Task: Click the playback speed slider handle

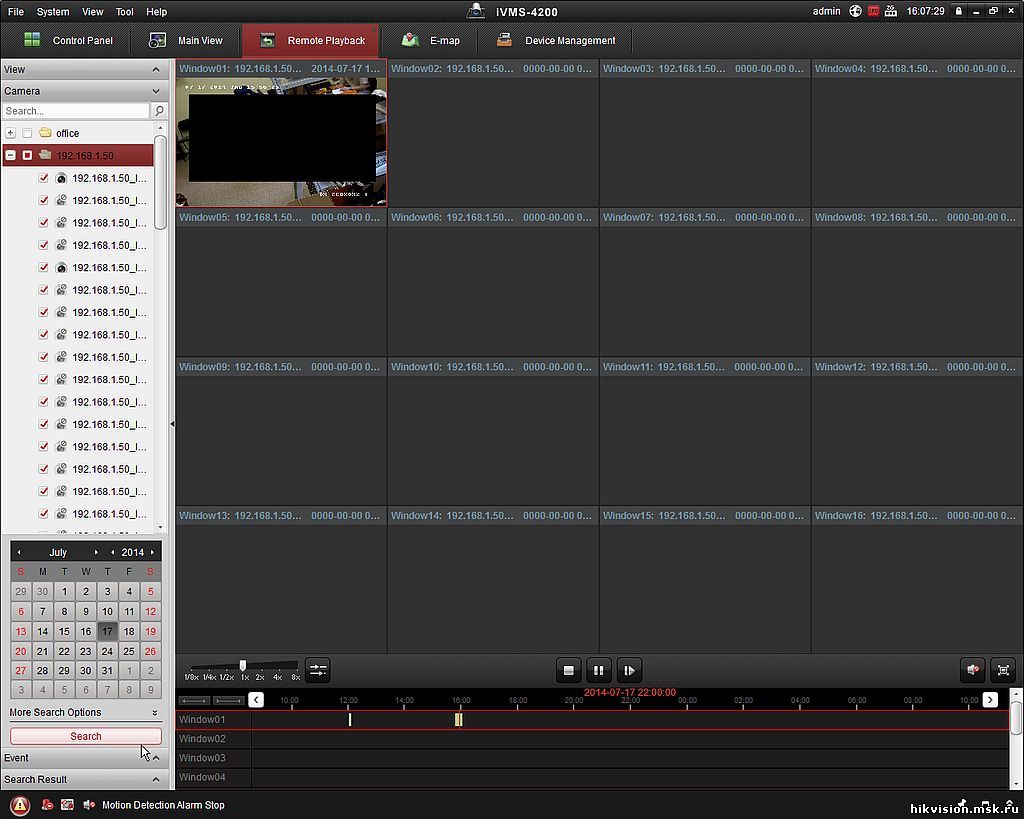Action: coord(243,665)
